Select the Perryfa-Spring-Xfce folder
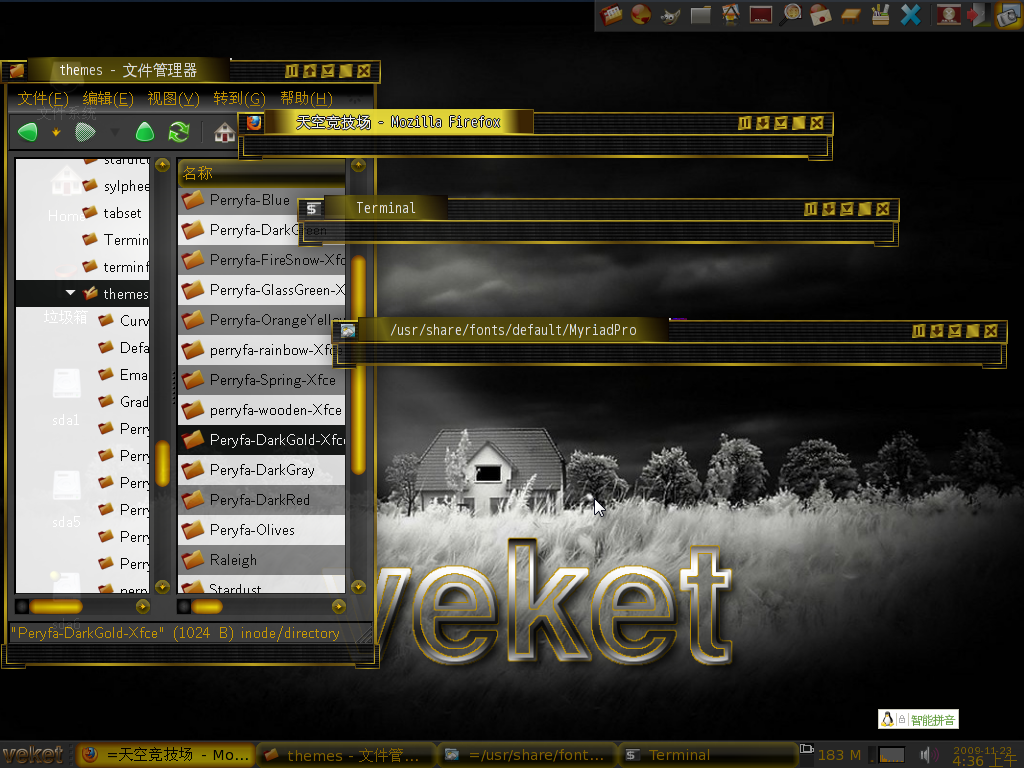1024x768 pixels. 262,380
